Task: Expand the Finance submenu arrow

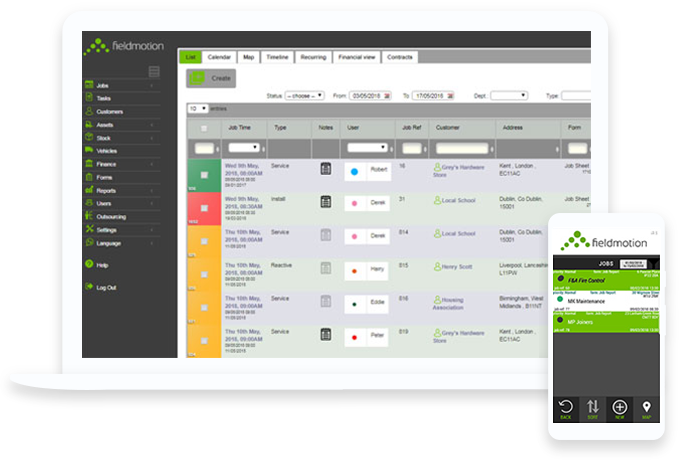Action: [151, 164]
